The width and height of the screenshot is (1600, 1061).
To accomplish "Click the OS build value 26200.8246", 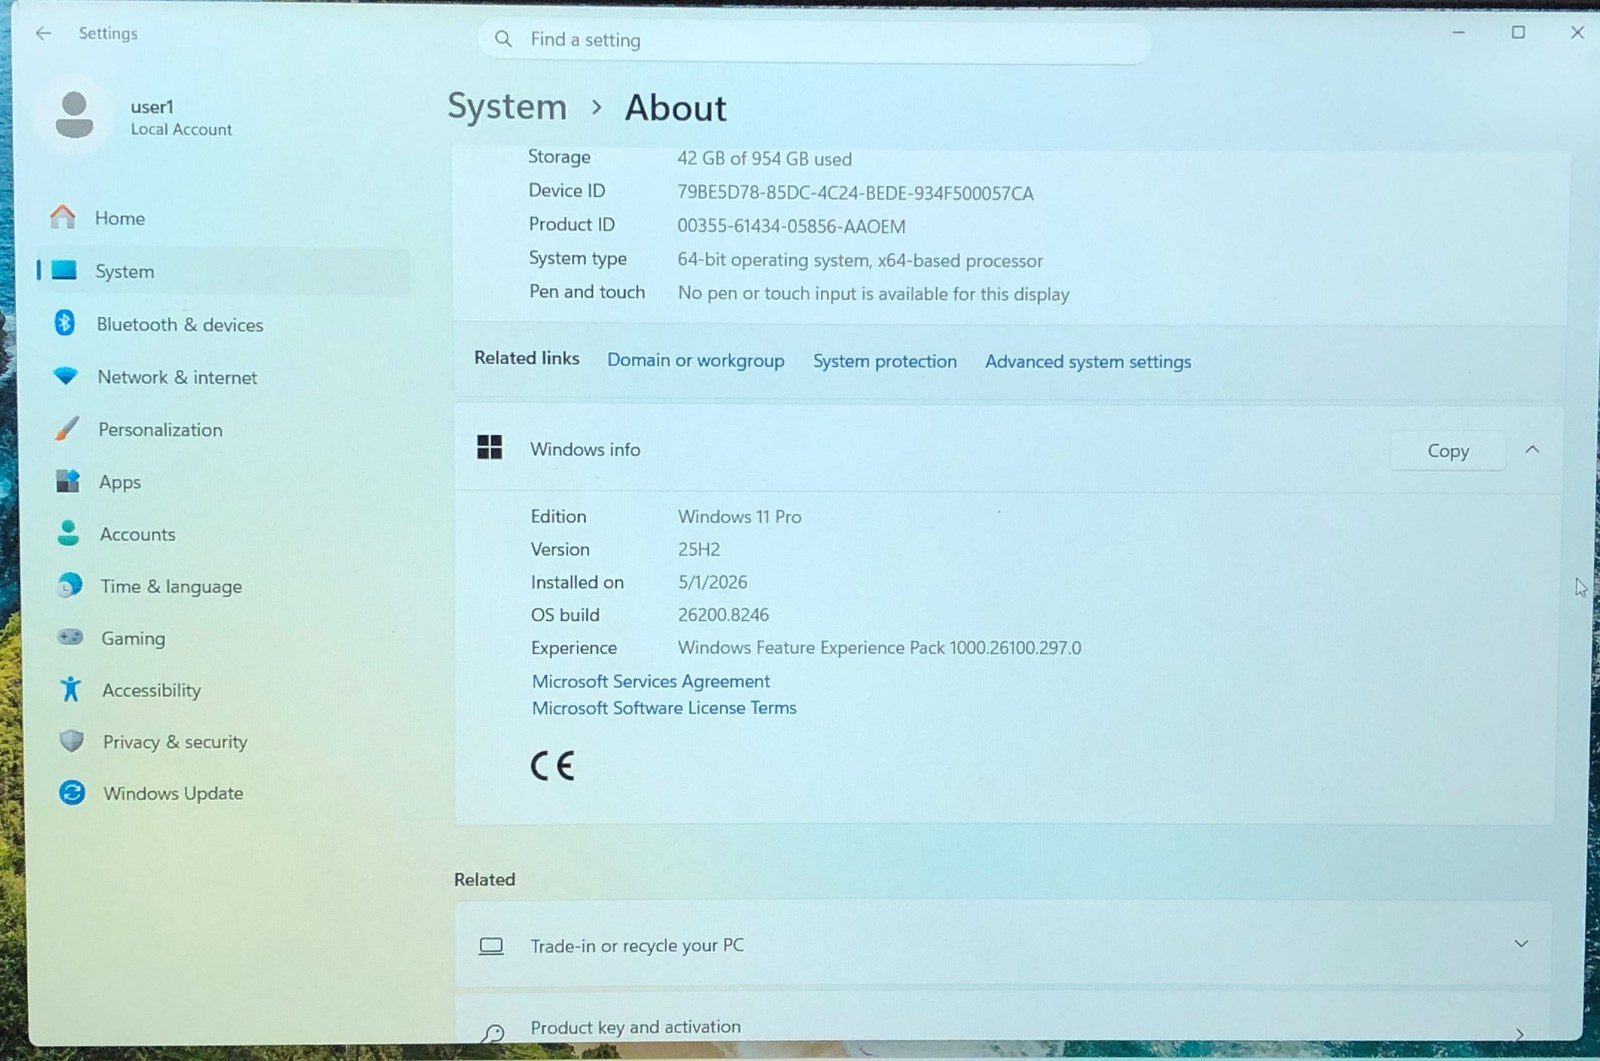I will coord(723,615).
